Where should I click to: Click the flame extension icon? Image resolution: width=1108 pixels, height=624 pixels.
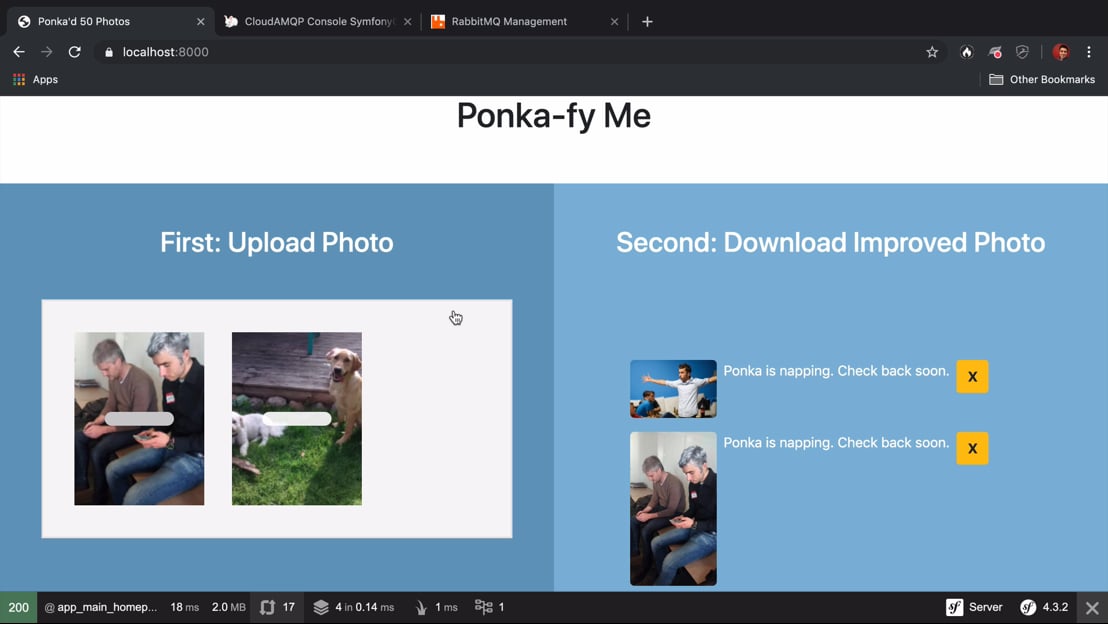pos(966,52)
